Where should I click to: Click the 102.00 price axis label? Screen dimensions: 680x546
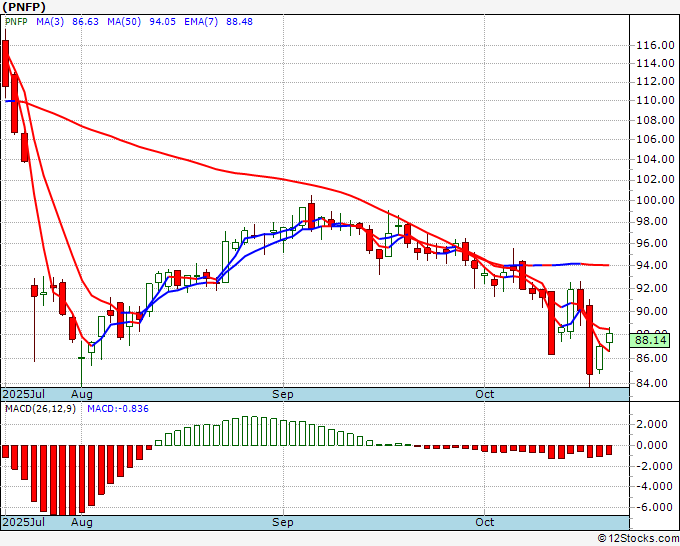[x=655, y=179]
